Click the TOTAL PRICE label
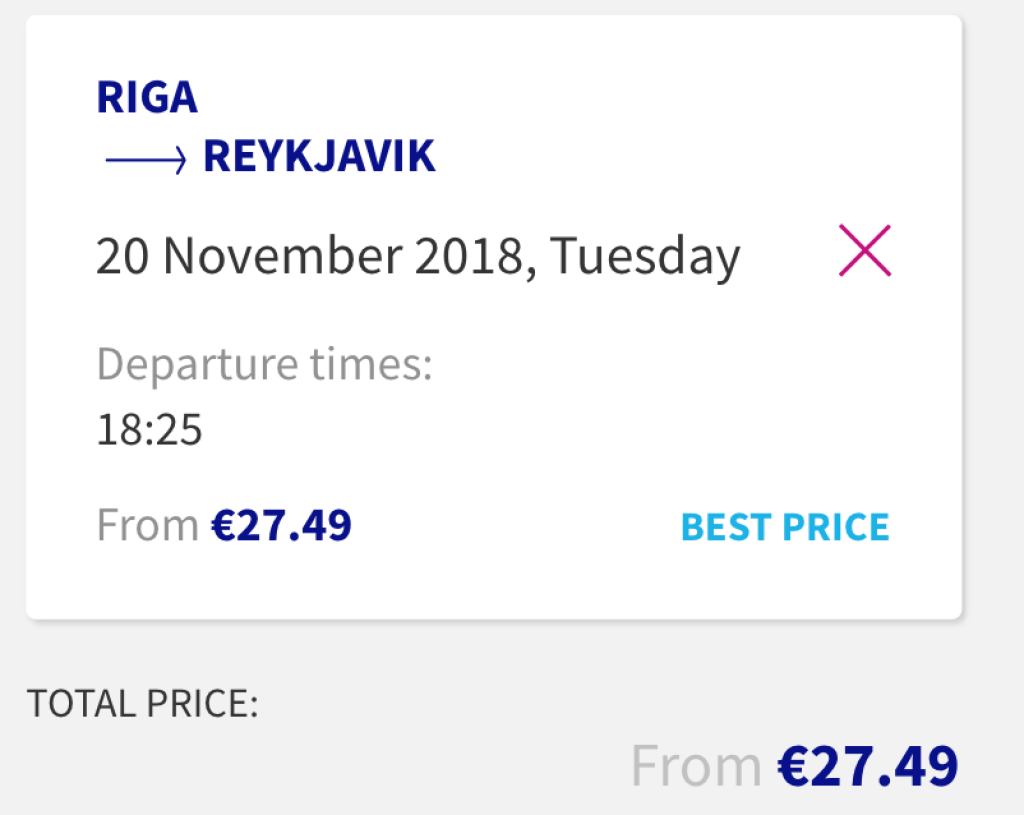This screenshot has width=1024, height=815. 142,704
